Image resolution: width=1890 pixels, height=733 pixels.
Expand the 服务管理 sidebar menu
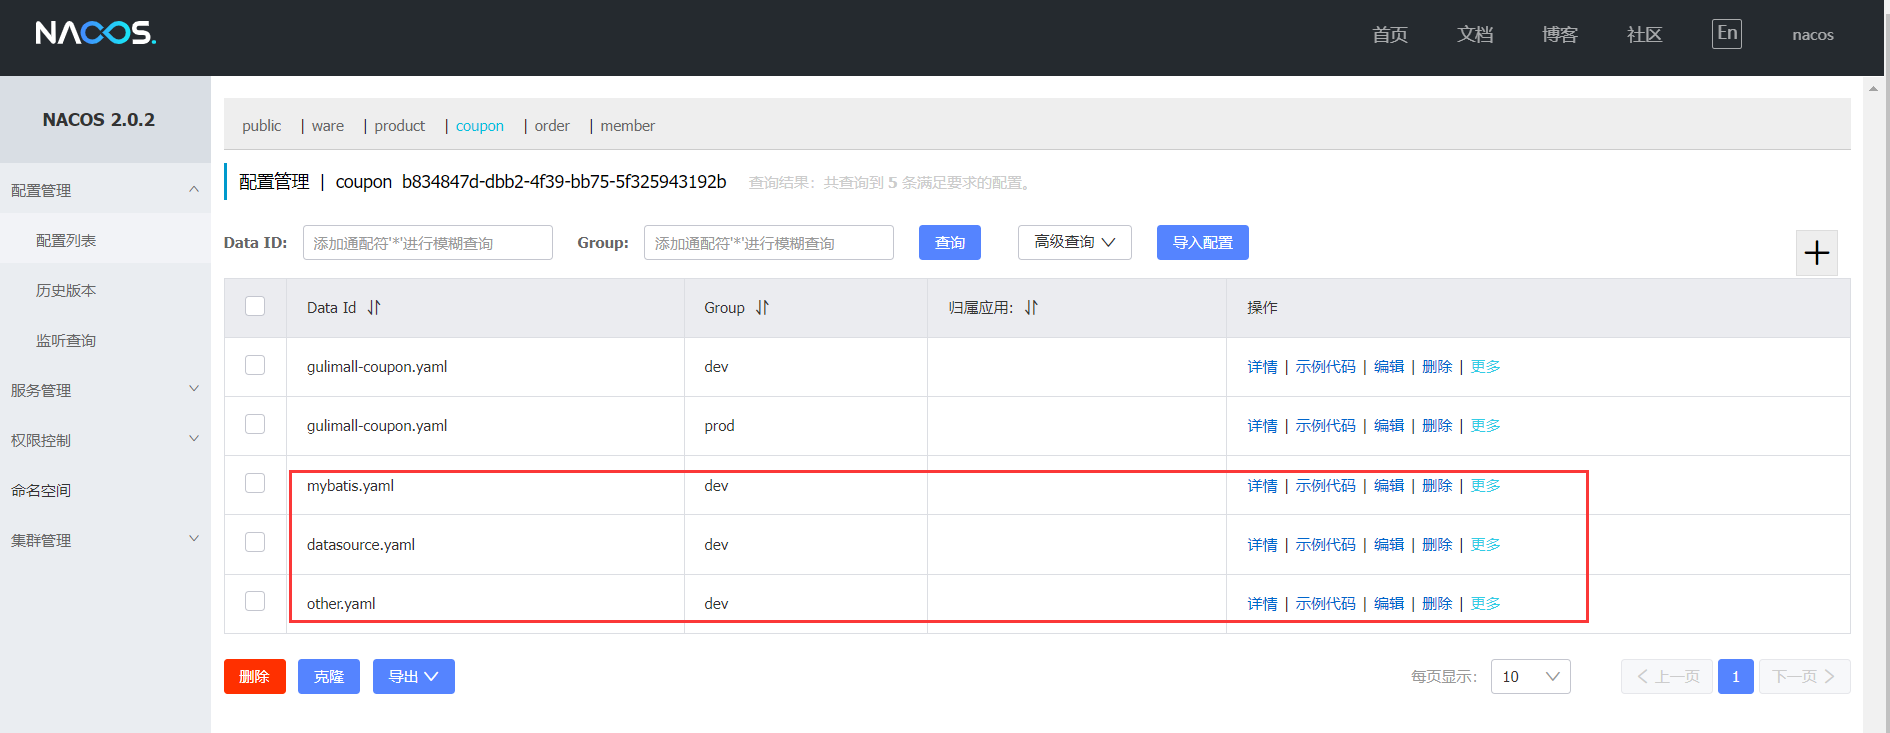105,390
